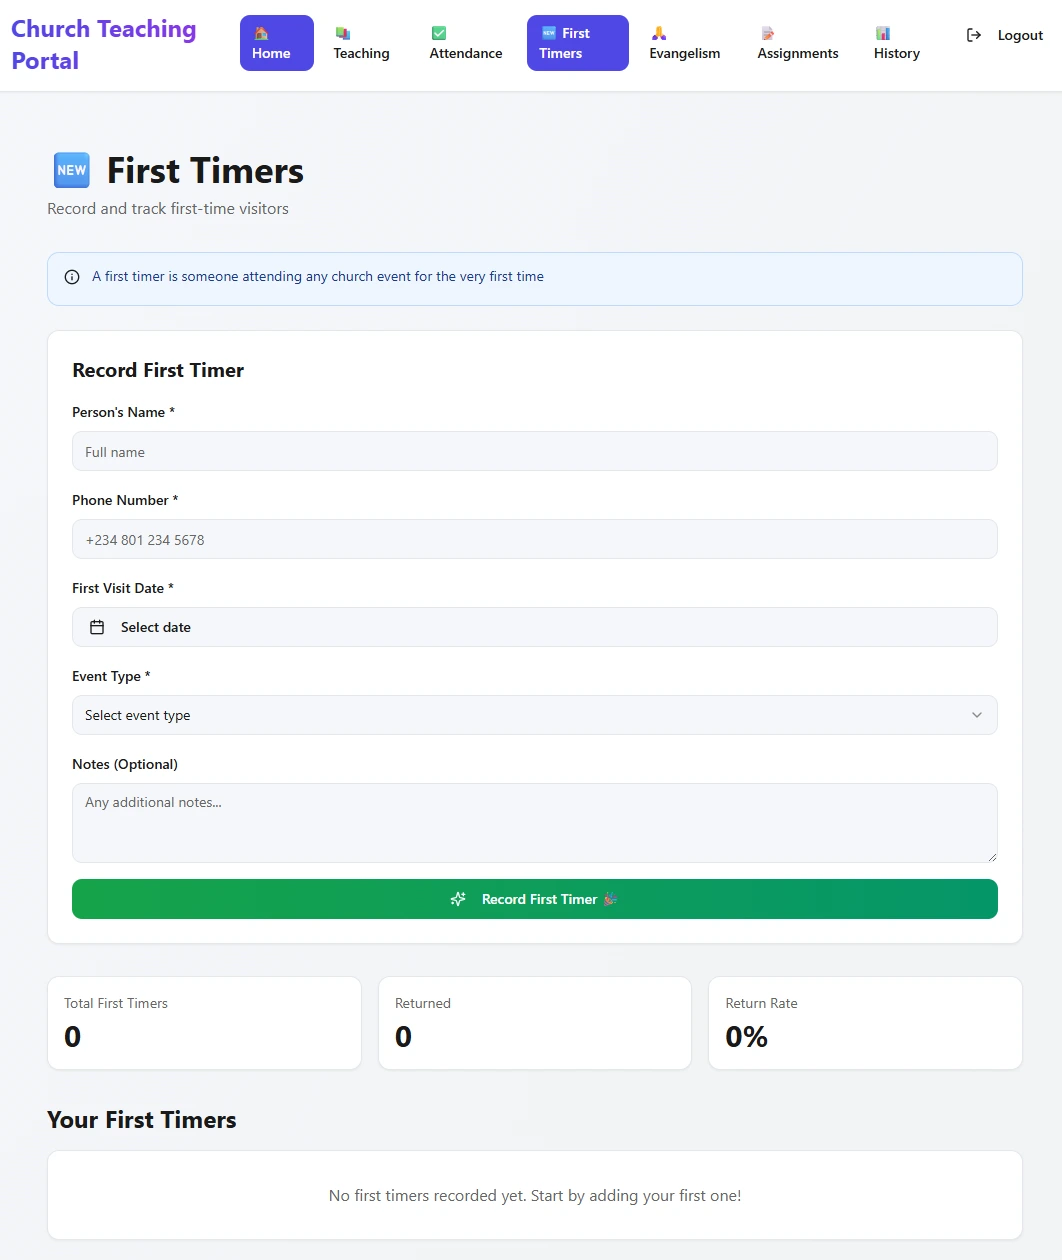1062x1260 pixels.
Task: Open the First Timers navigation tab
Action: [x=577, y=43]
